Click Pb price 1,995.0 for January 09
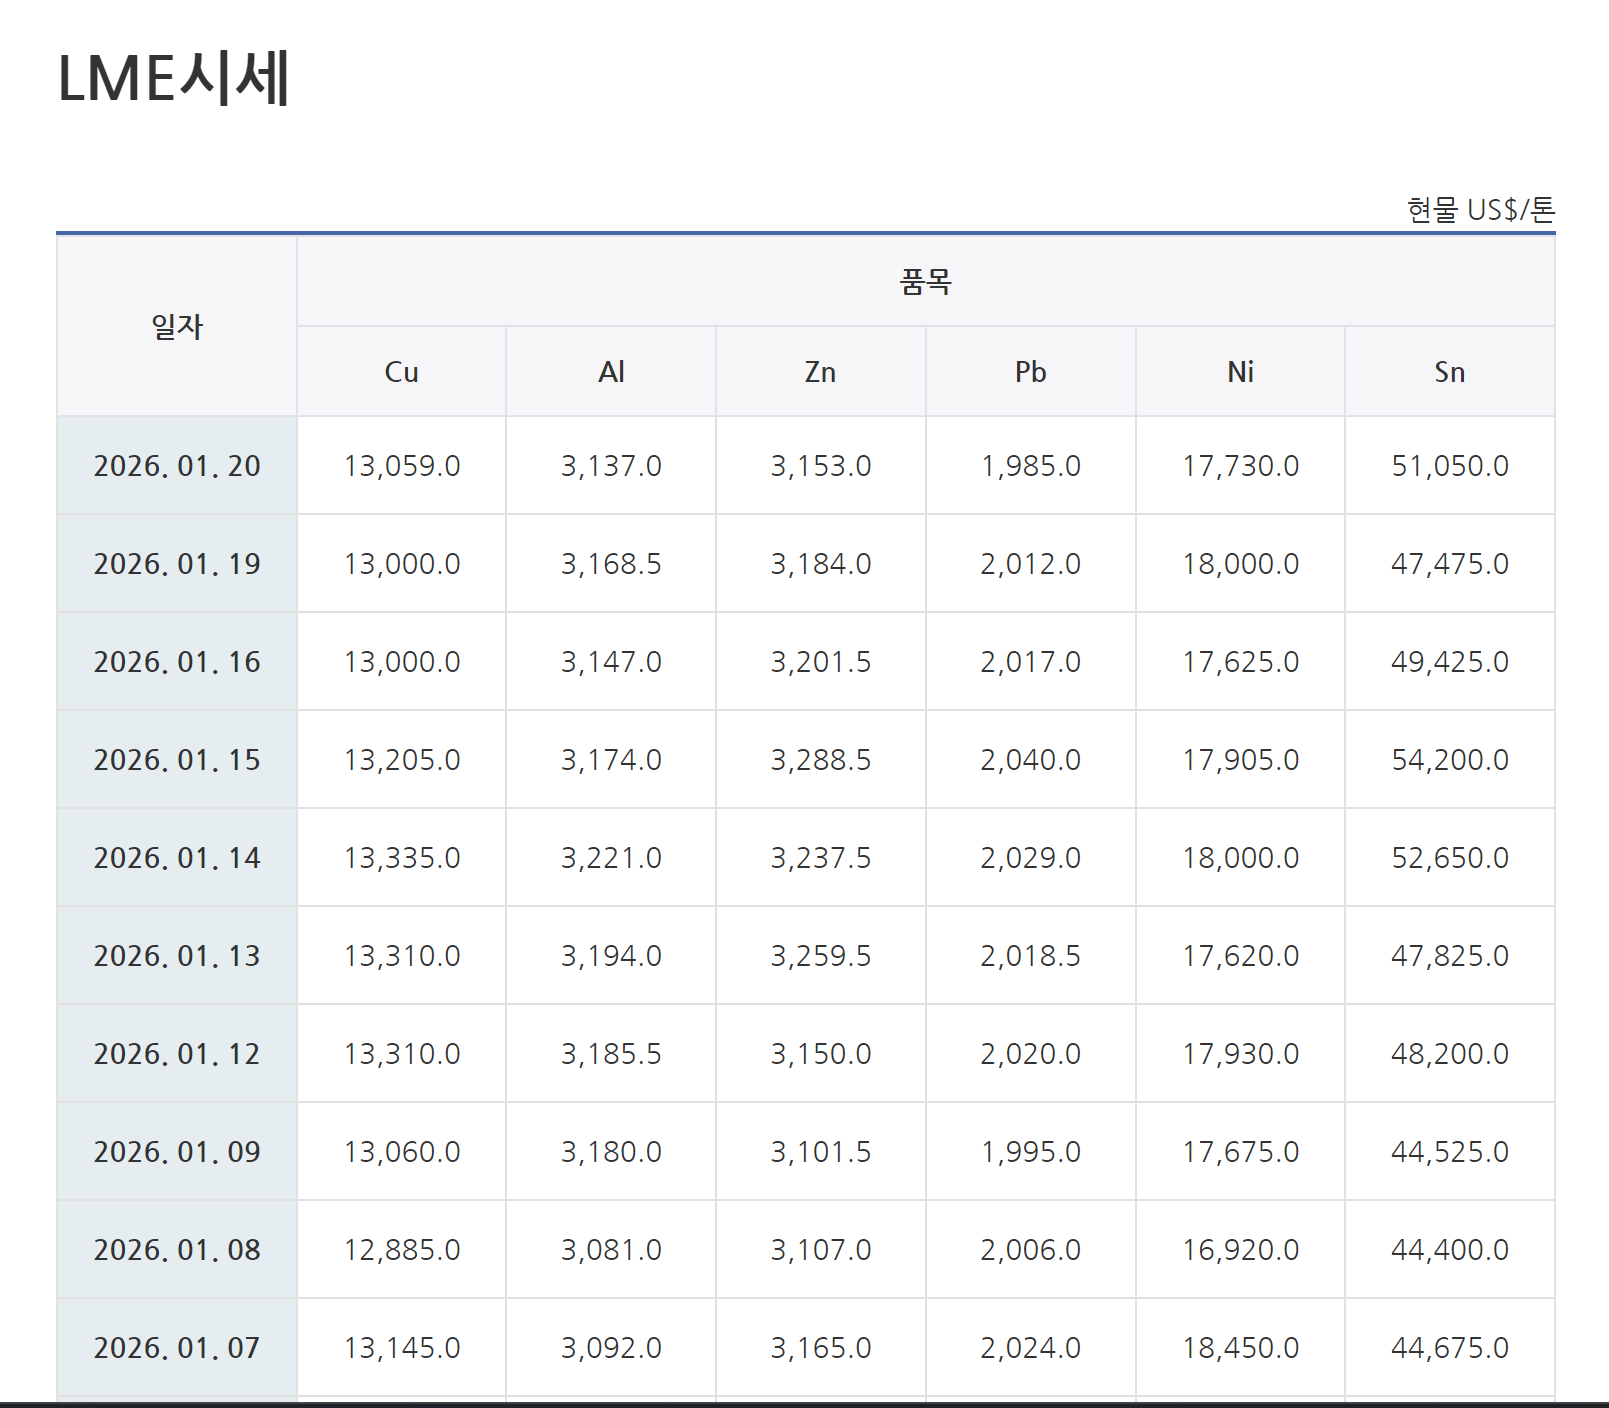 (x=1030, y=1152)
